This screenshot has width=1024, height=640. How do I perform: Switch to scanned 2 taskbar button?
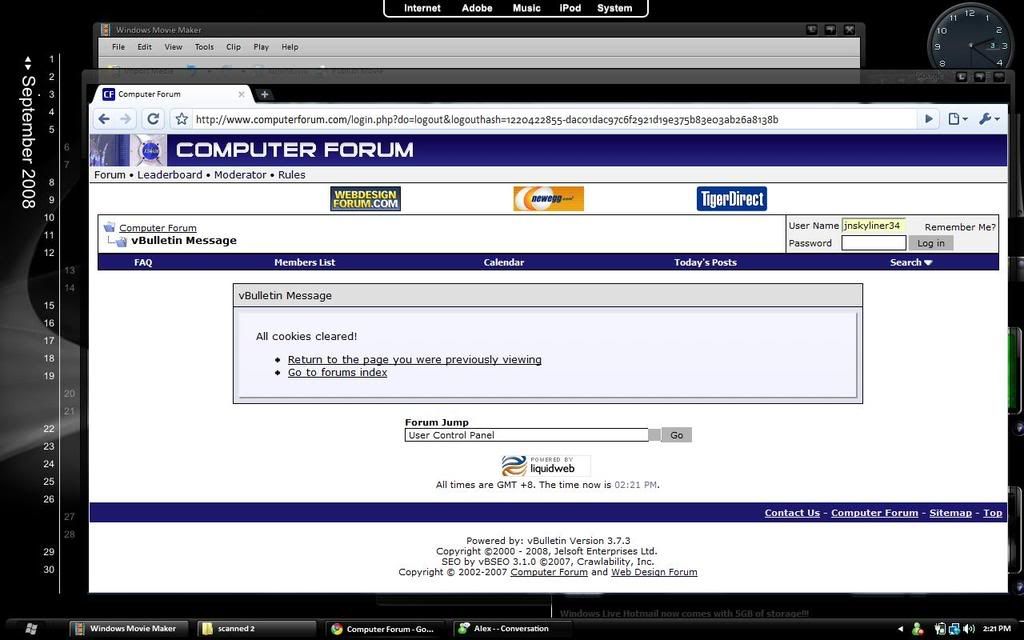[x=257, y=629]
